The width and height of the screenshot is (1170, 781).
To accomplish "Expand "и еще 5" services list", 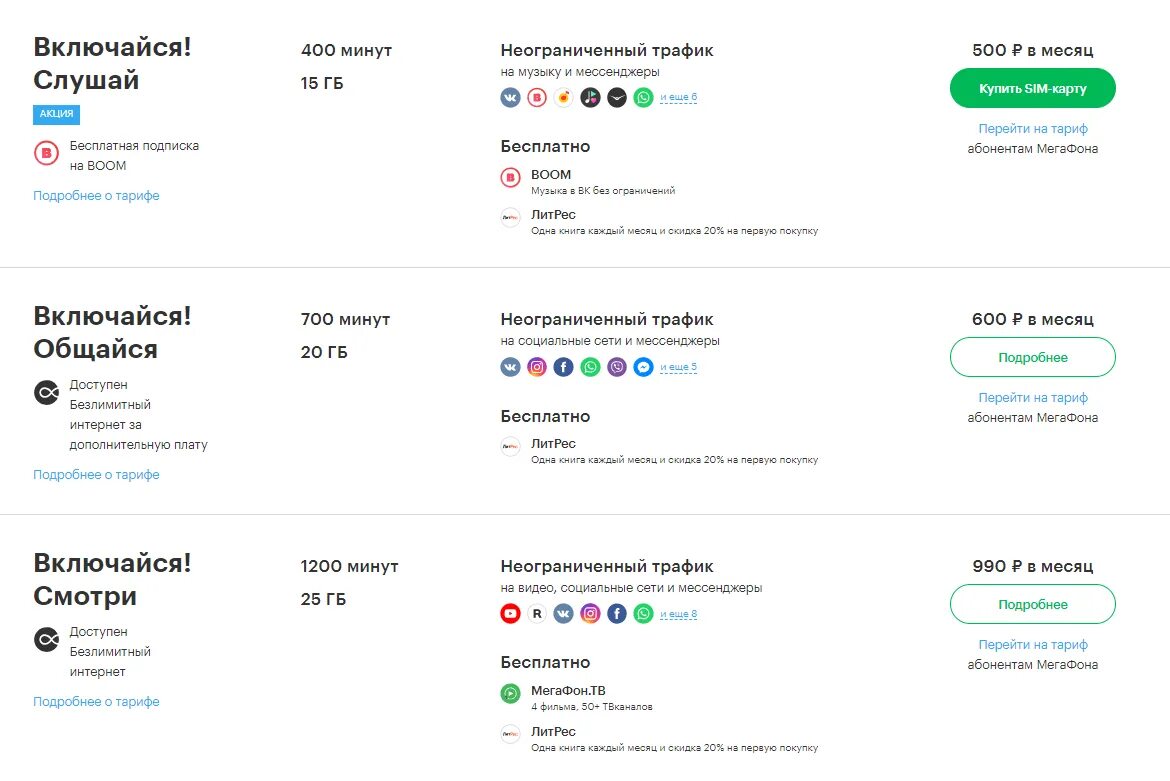I will point(678,367).
